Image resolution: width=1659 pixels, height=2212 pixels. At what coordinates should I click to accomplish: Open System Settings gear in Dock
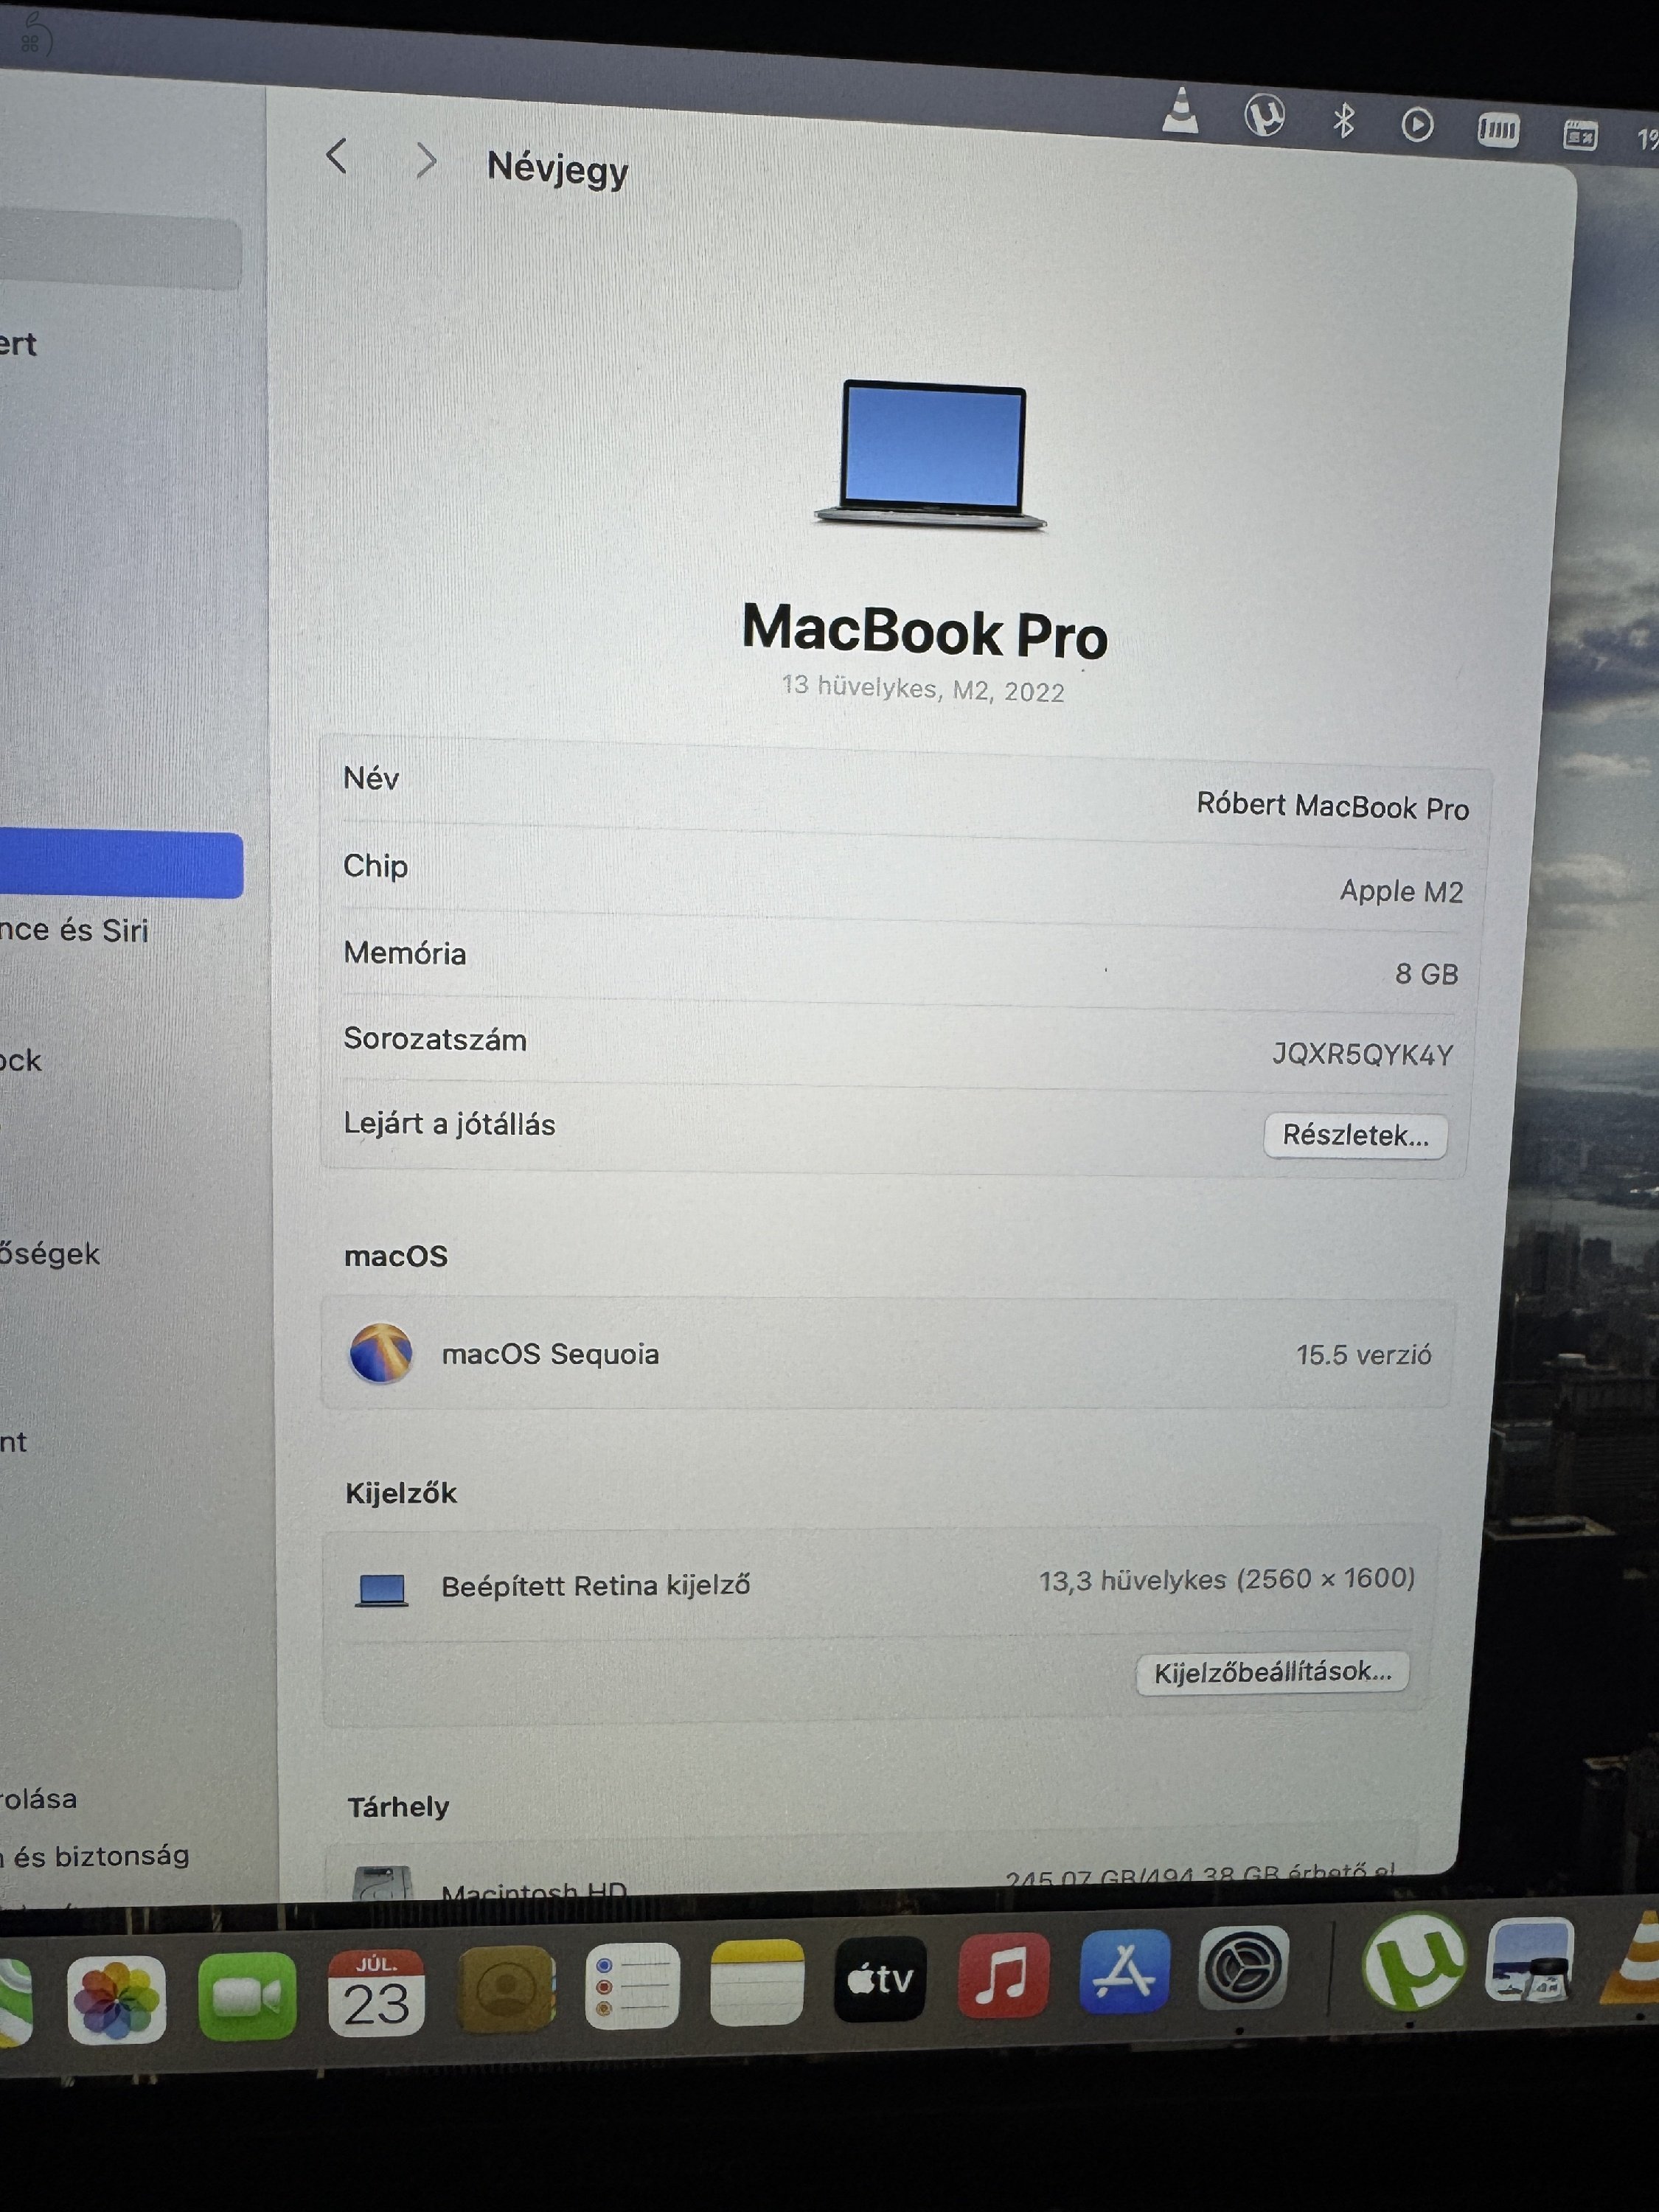(1244, 1967)
